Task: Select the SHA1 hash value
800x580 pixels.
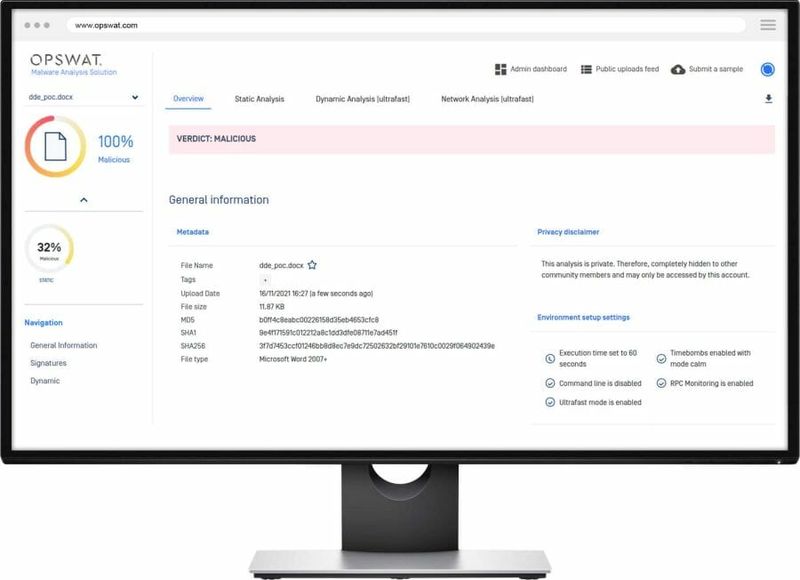Action: 328,333
